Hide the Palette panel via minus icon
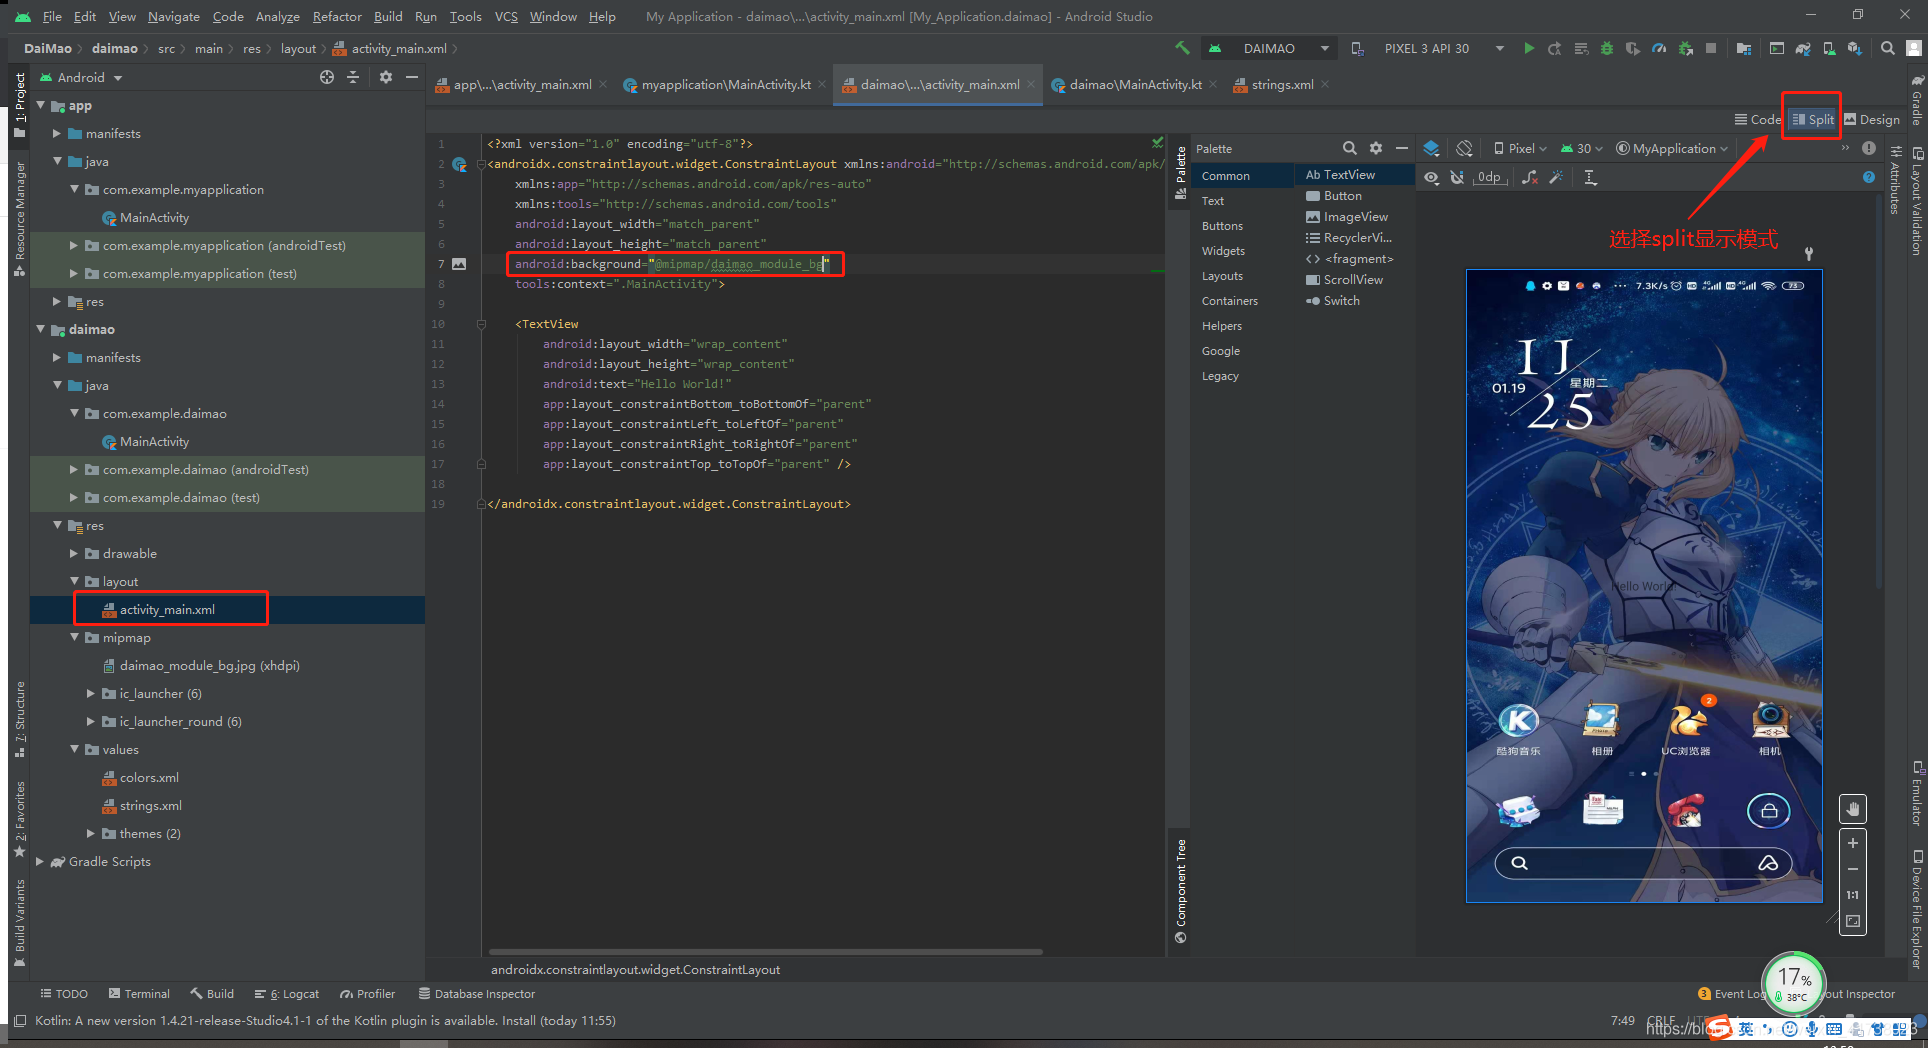 tap(1402, 148)
